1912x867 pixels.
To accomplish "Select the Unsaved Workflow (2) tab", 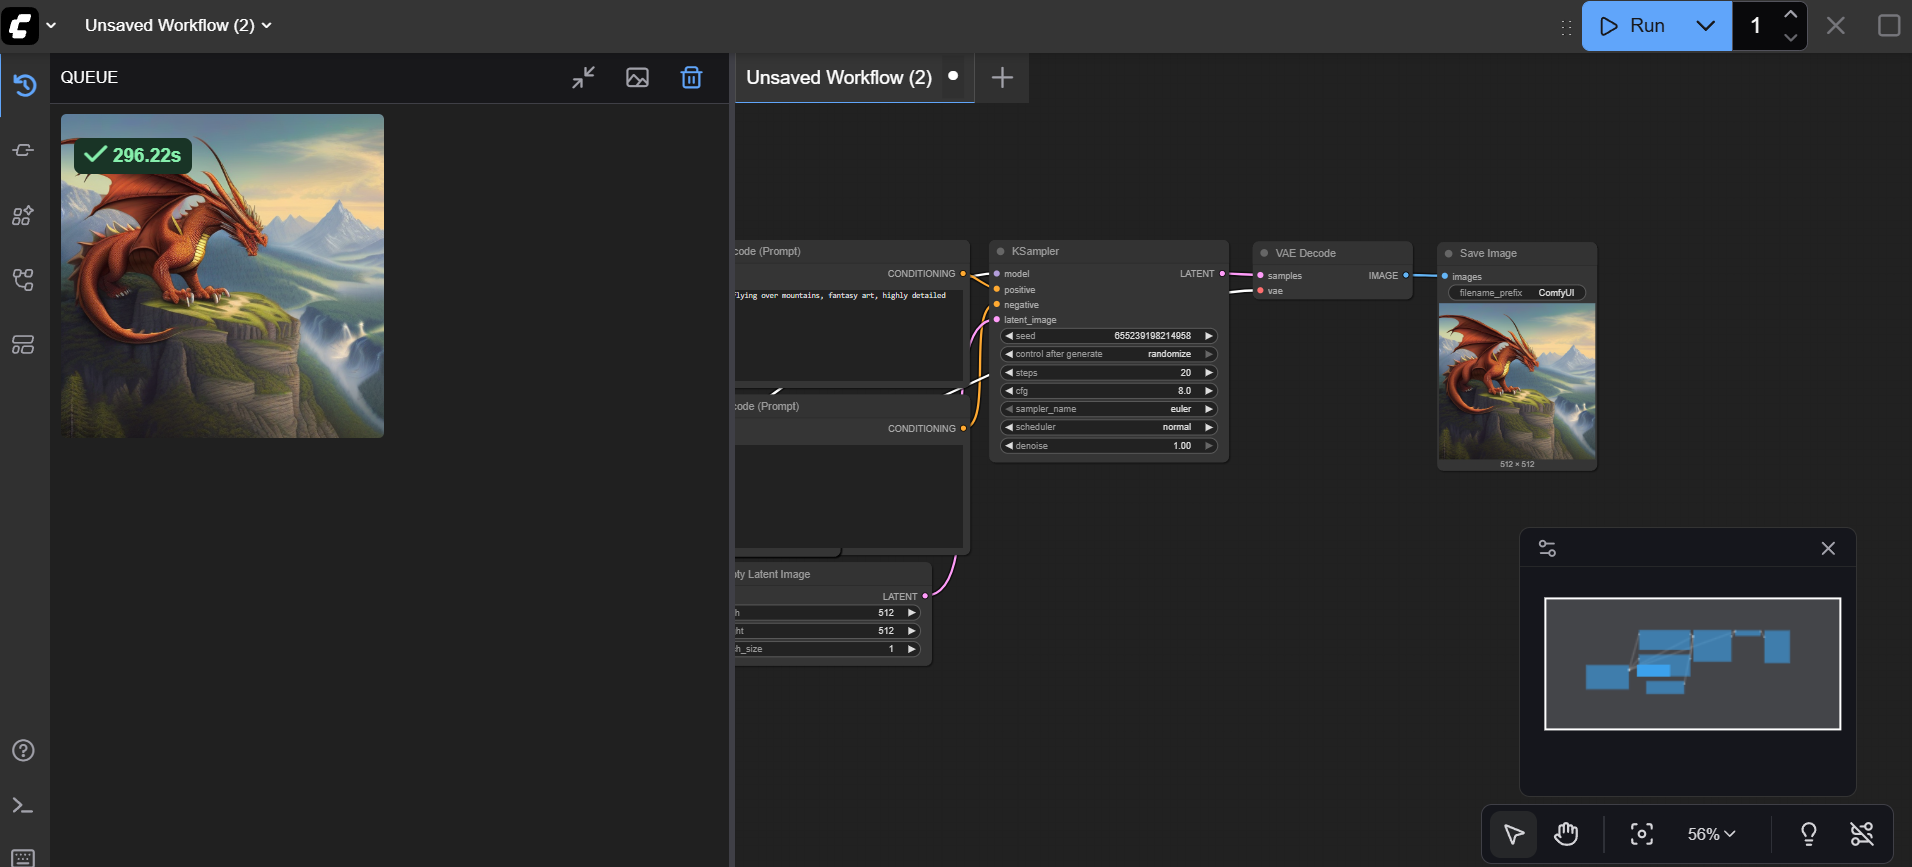I will click(838, 78).
